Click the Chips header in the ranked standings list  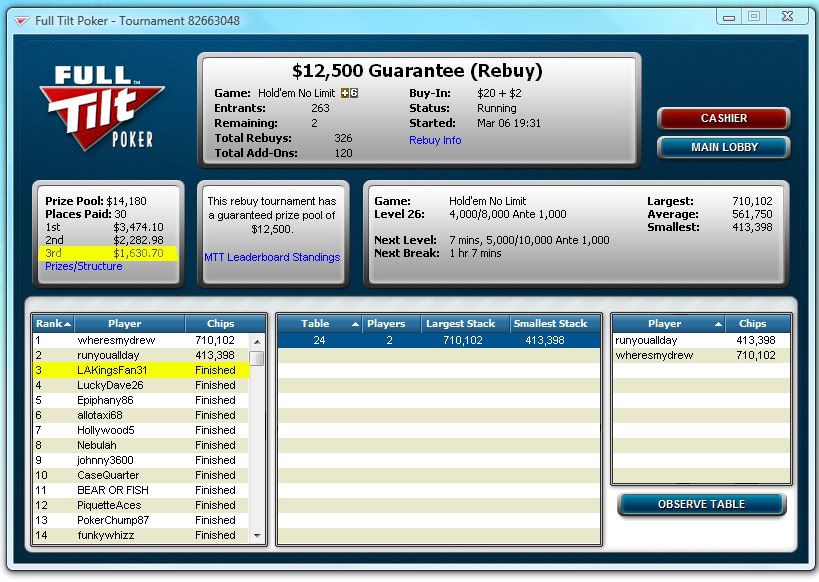click(x=225, y=323)
